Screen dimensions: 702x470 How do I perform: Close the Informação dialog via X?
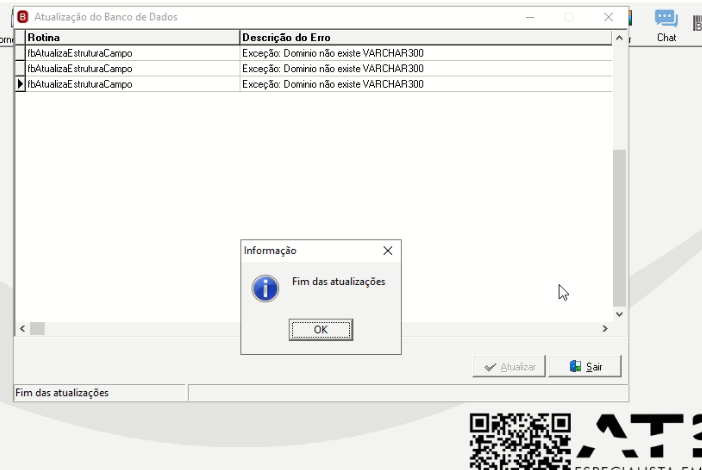point(388,251)
